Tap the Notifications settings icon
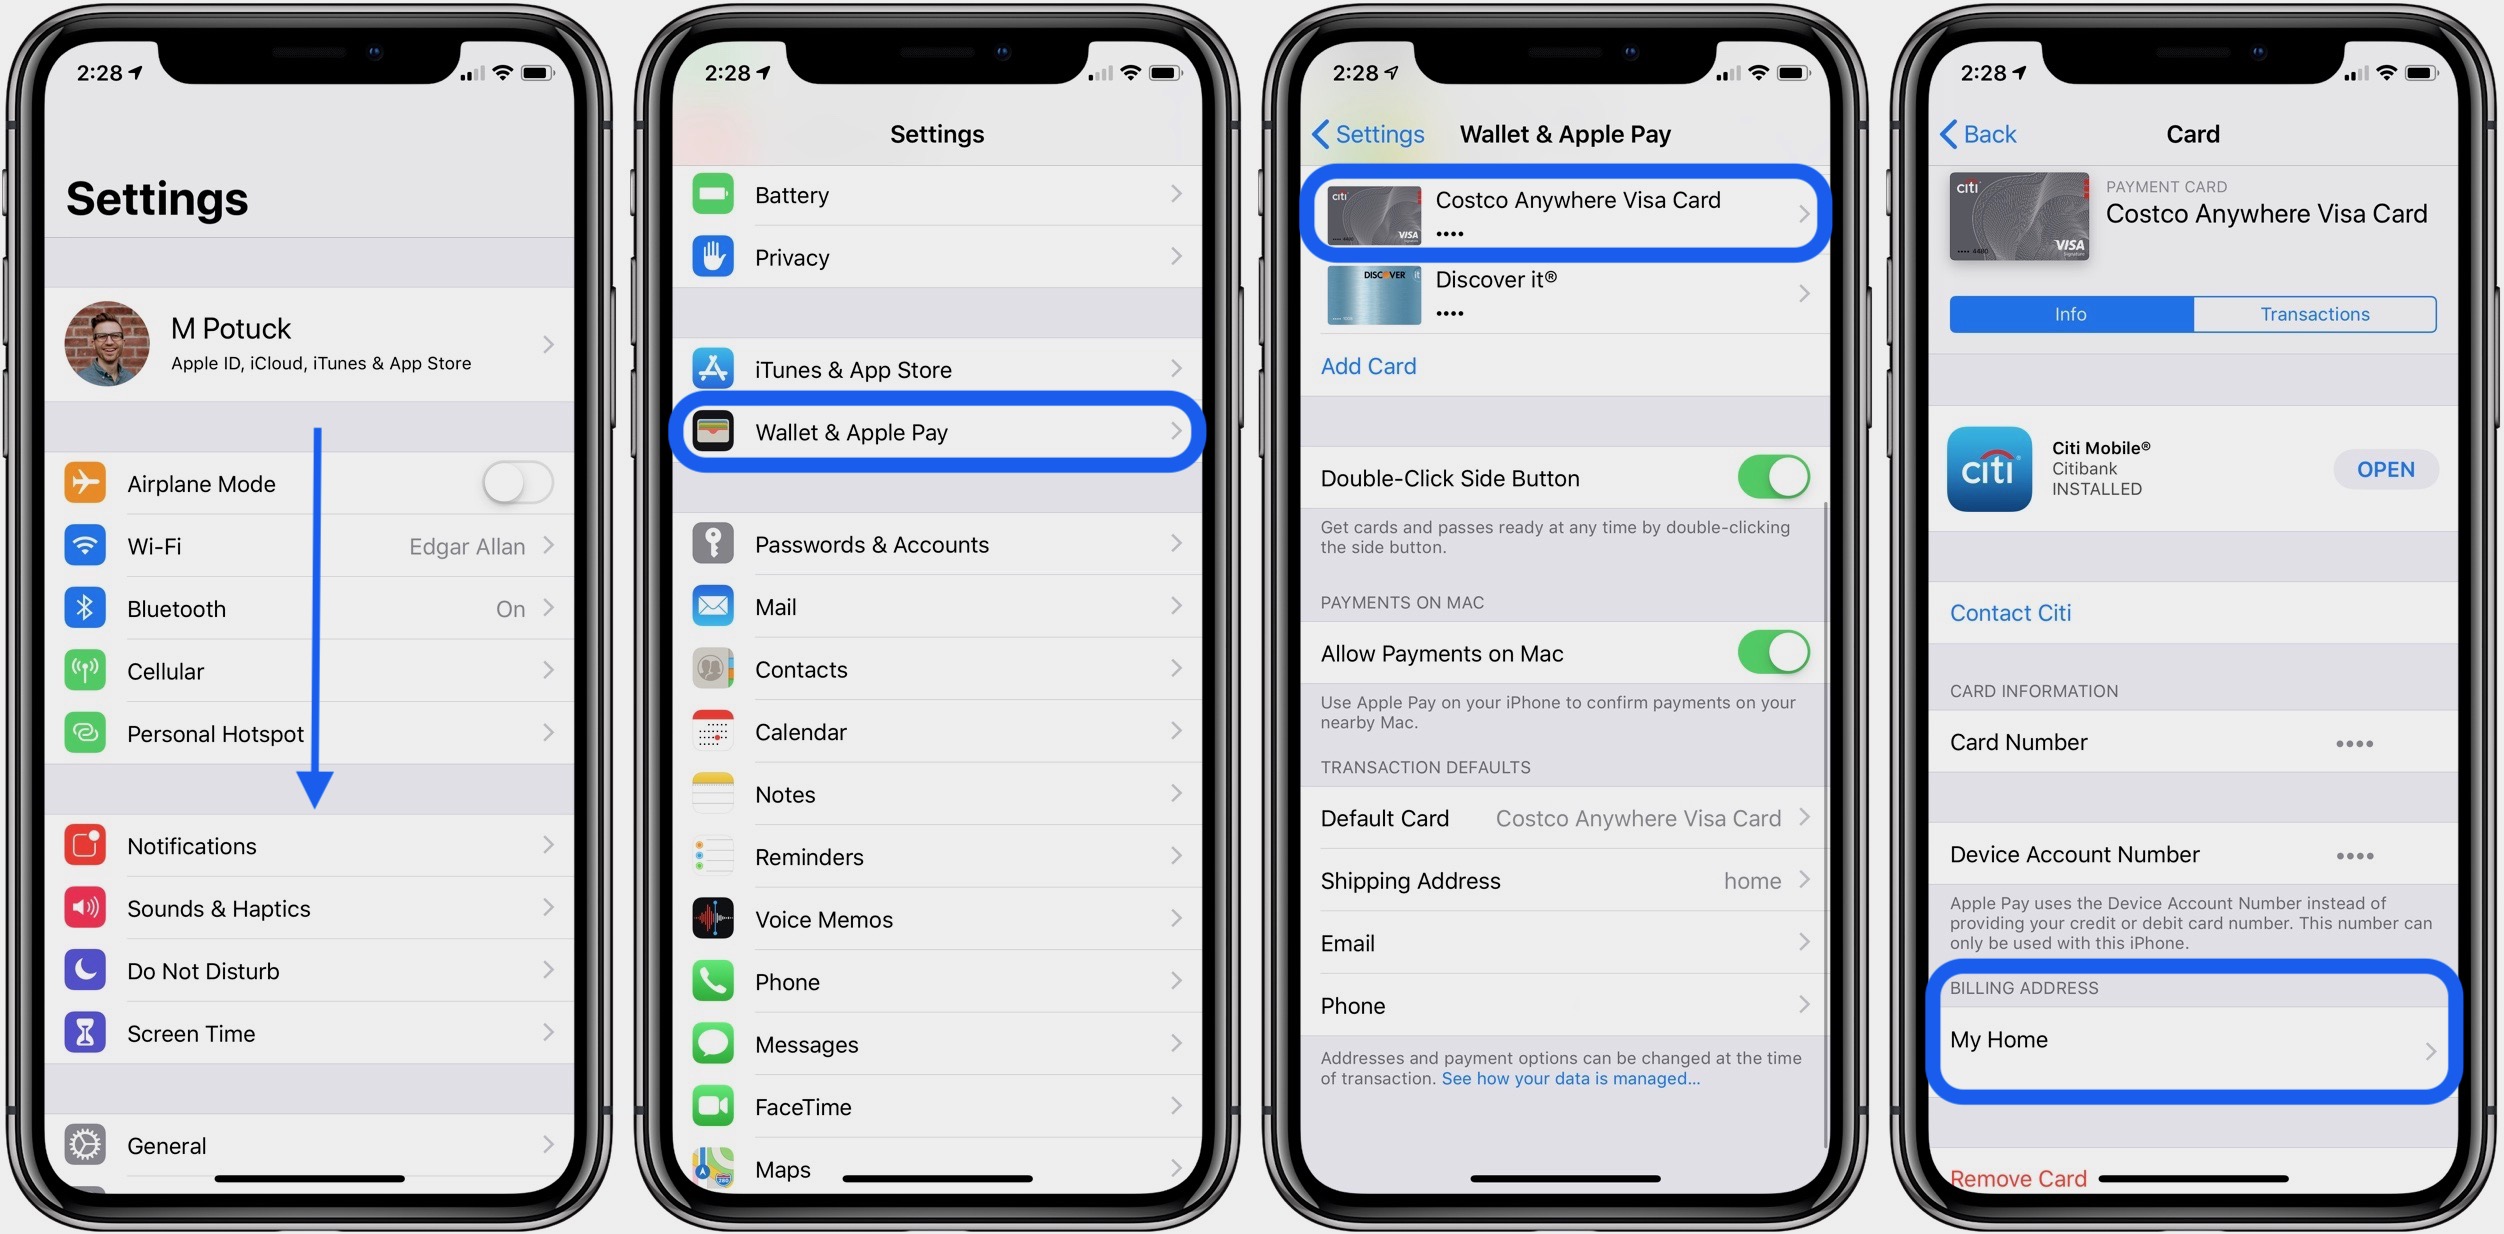The image size is (2504, 1234). coord(85,844)
